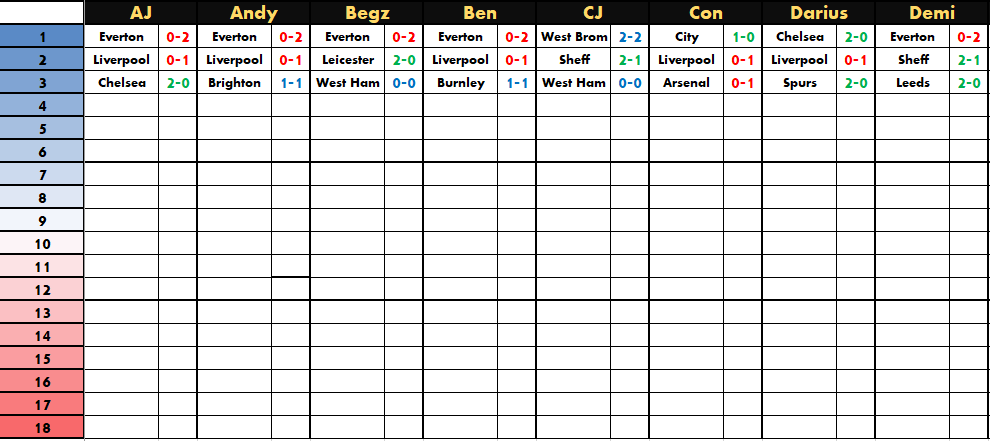Select the AJ column header
The image size is (990, 441).
tap(140, 13)
